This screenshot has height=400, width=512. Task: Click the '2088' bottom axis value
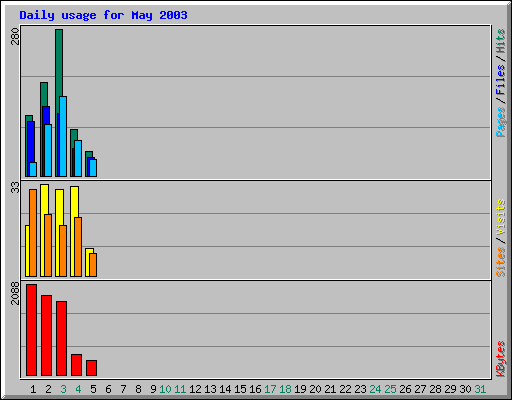tap(15, 293)
